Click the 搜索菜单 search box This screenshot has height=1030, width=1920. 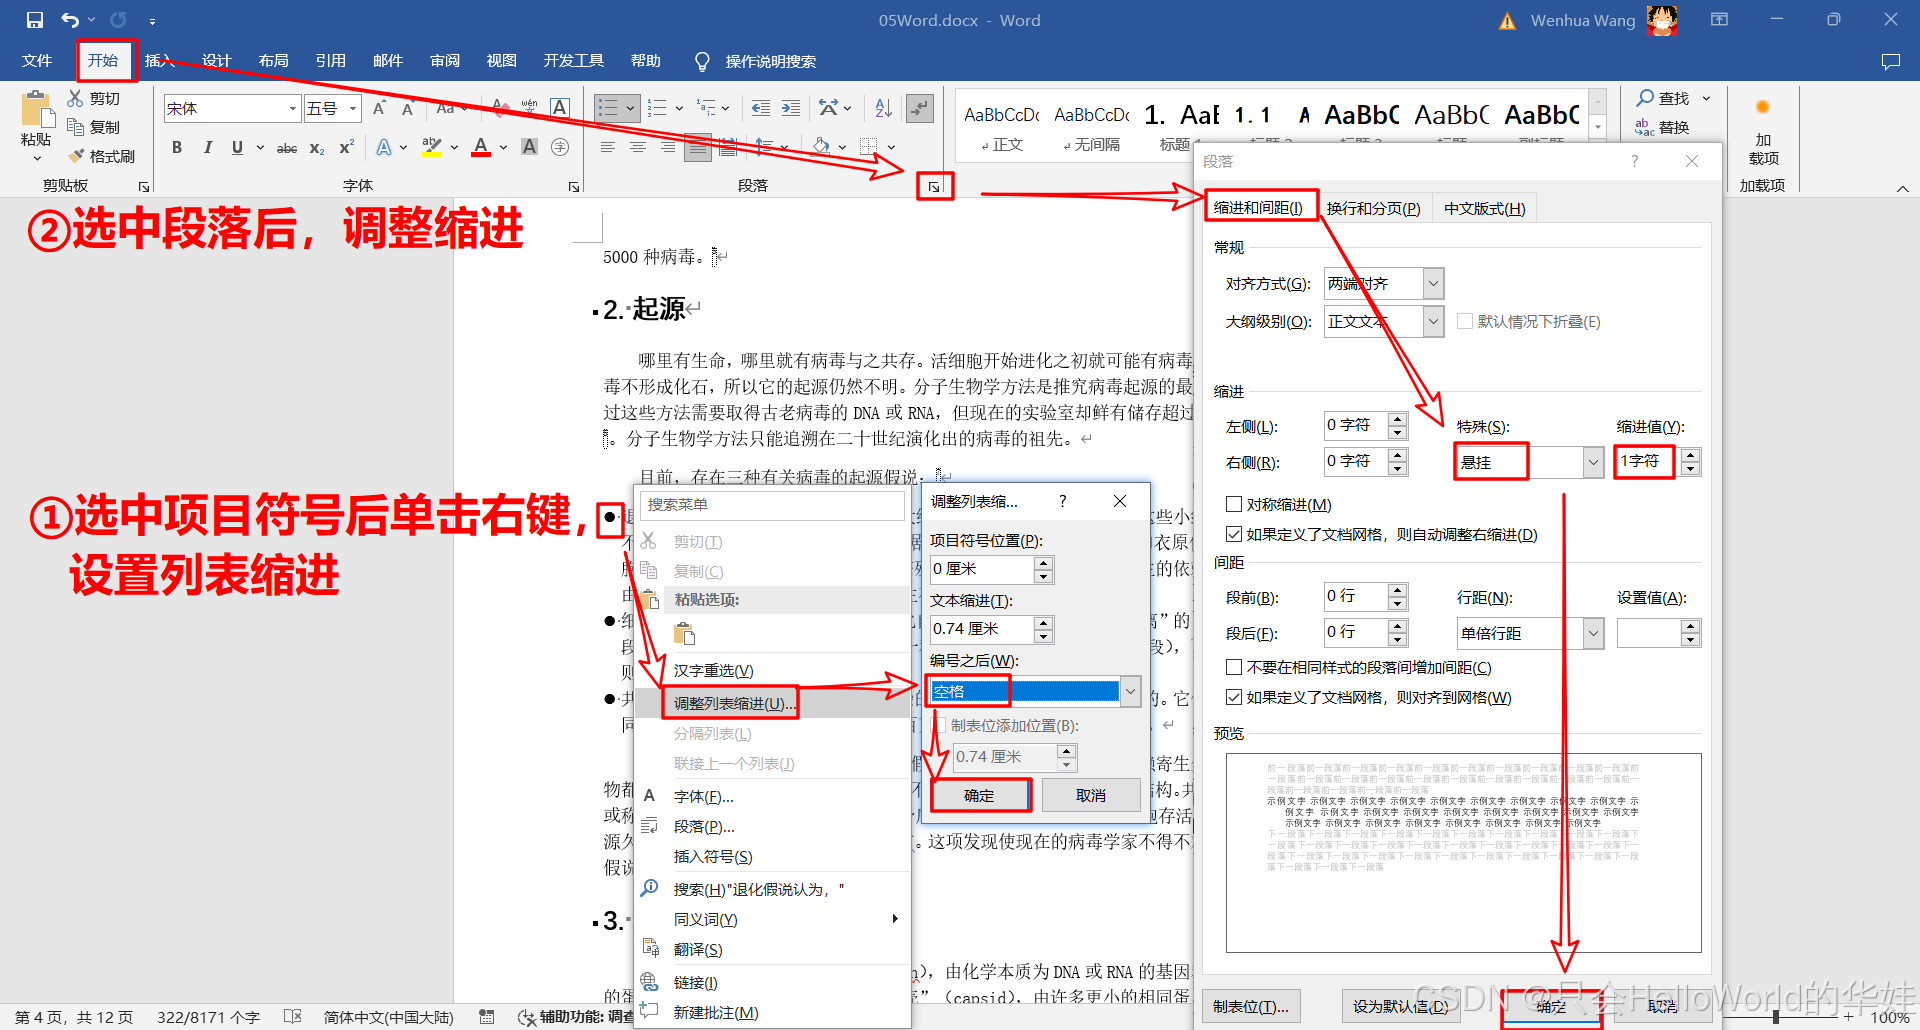click(x=772, y=504)
